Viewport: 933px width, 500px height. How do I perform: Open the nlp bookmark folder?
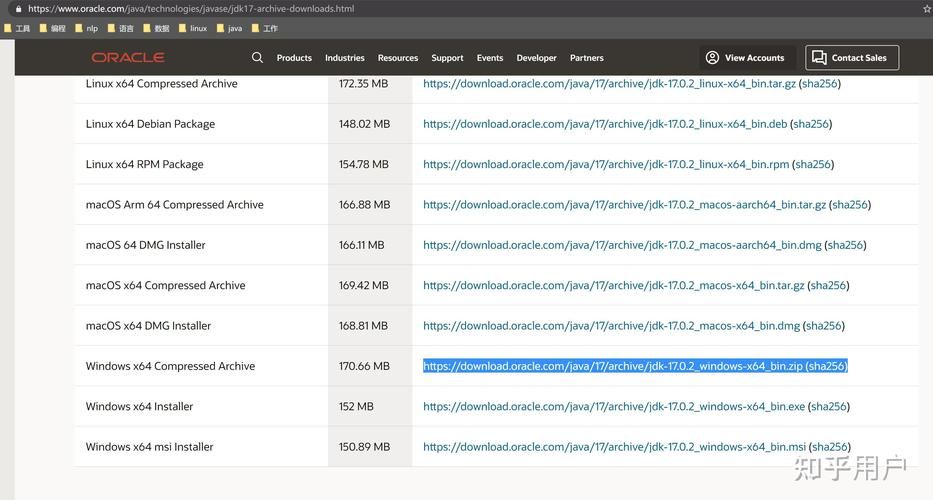(x=86, y=28)
